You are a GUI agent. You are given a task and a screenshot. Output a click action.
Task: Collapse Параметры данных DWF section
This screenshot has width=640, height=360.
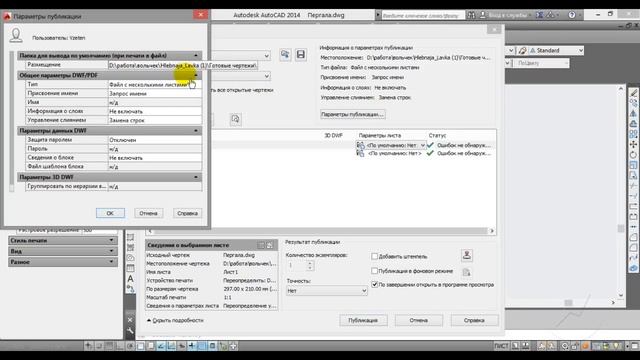coord(196,131)
